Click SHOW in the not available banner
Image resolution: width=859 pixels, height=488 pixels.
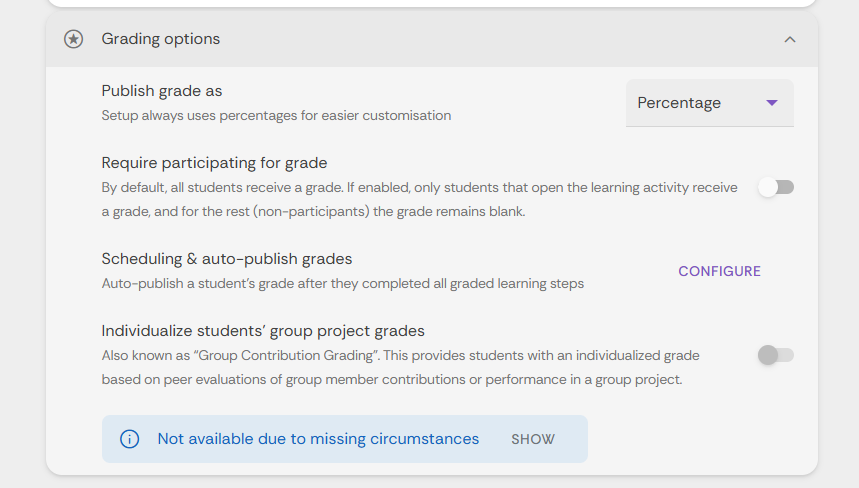[x=532, y=439]
